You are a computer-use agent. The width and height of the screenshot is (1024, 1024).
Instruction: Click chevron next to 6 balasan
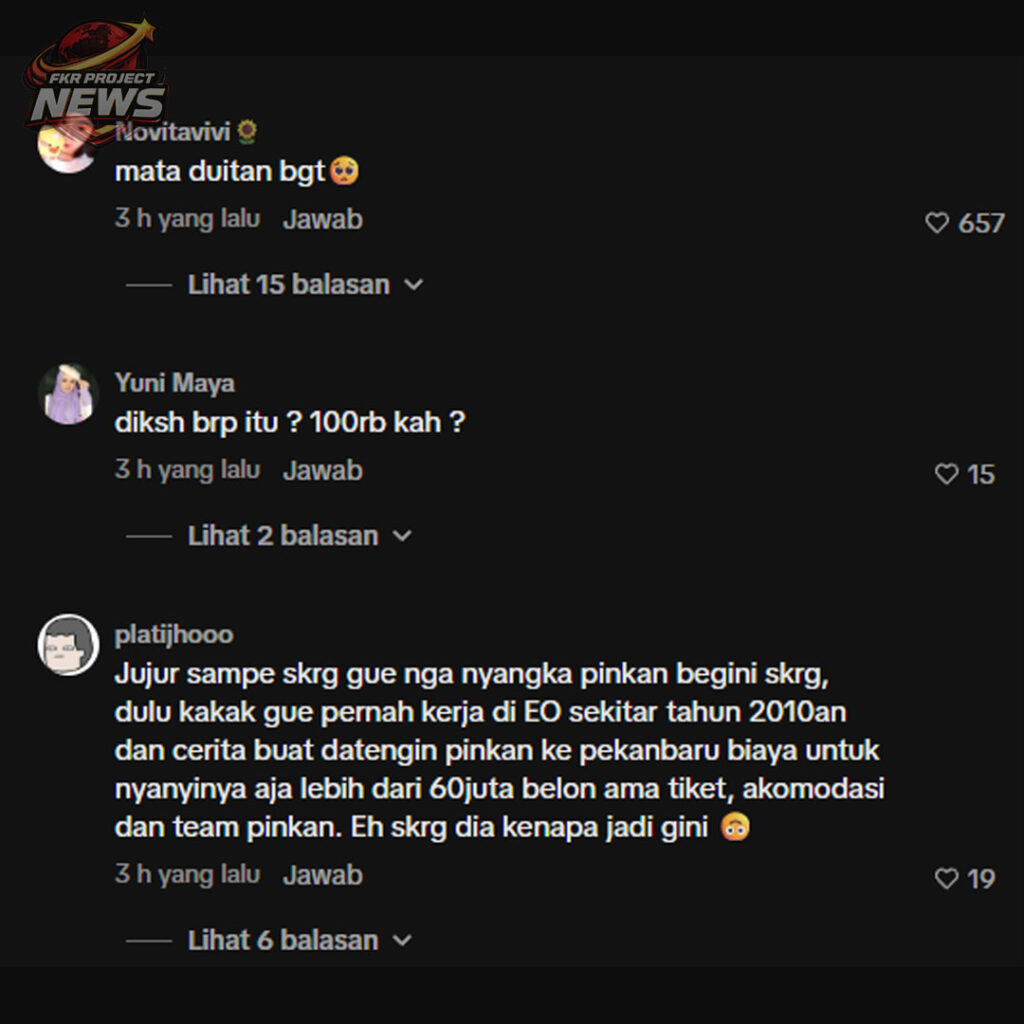point(402,941)
